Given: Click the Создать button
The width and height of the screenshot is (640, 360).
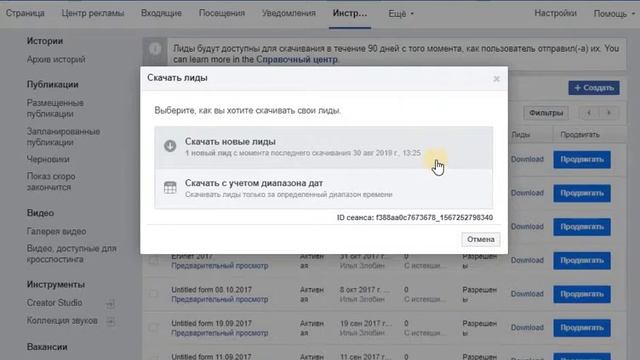Looking at the screenshot, I should pos(594,88).
